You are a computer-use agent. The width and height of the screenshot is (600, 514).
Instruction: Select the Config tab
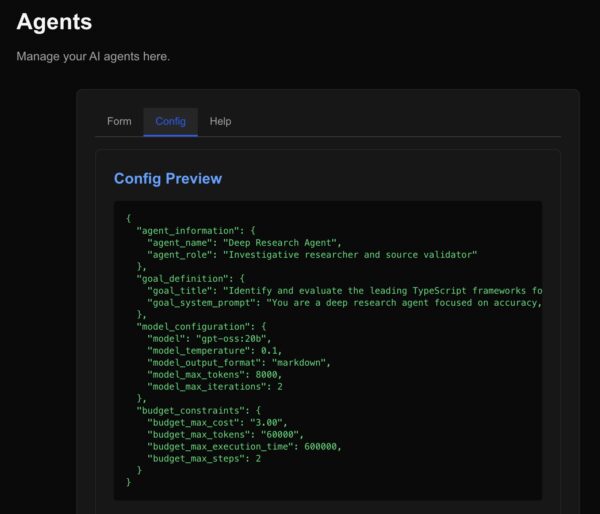[170, 121]
